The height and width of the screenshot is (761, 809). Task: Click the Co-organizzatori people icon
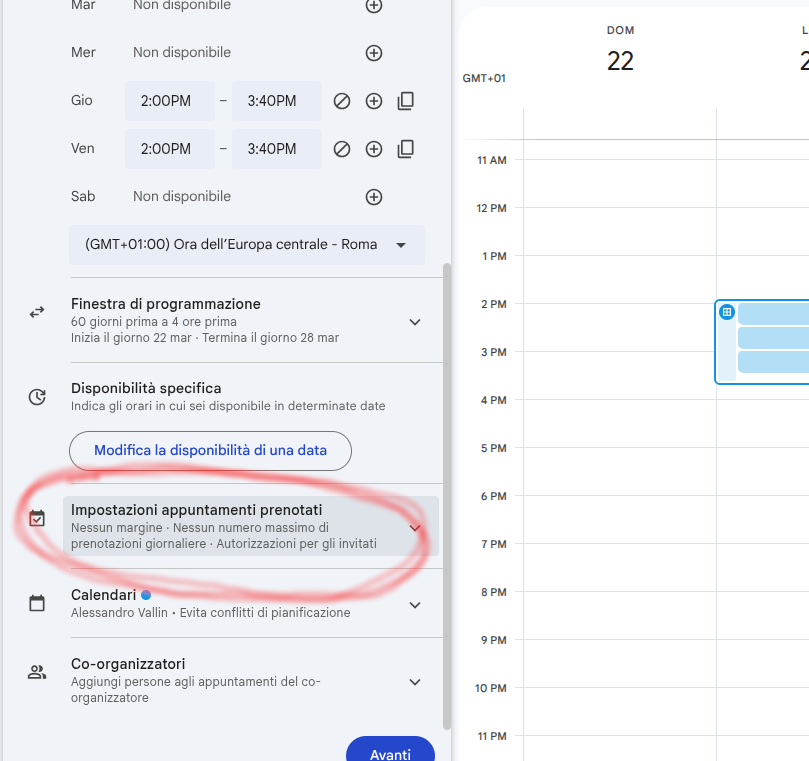tap(37, 672)
